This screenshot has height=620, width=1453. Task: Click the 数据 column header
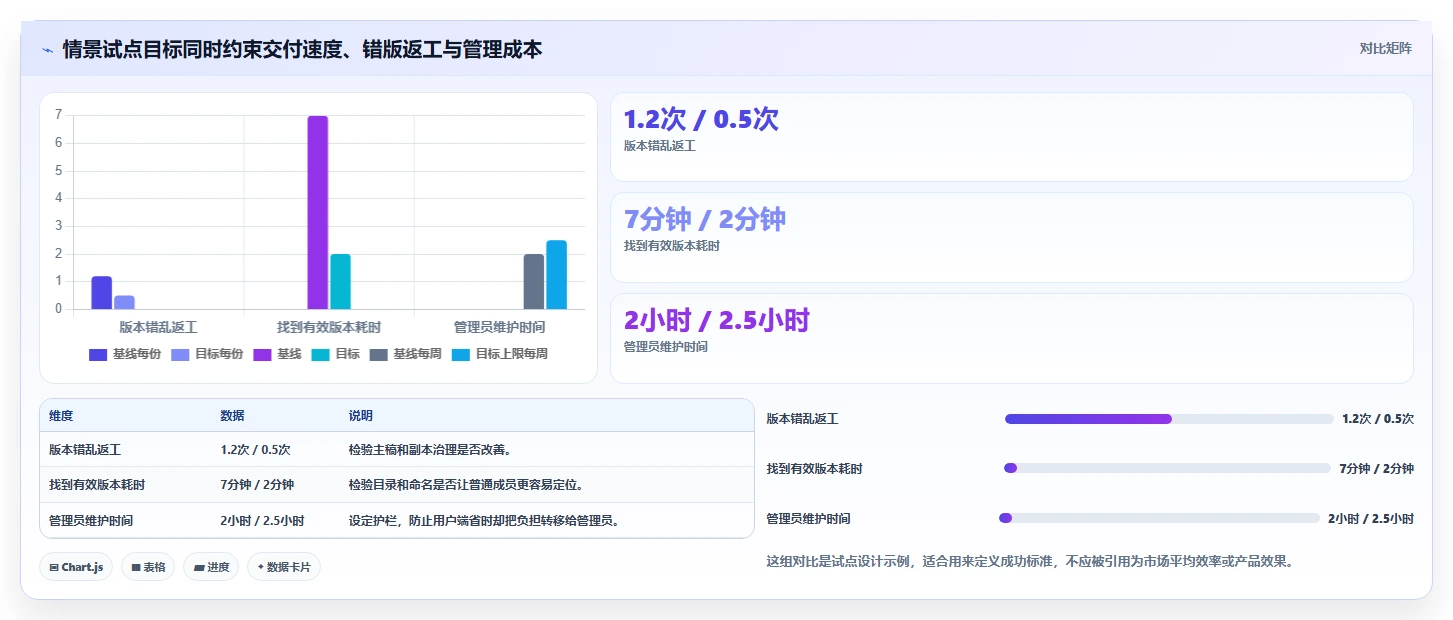click(233, 416)
